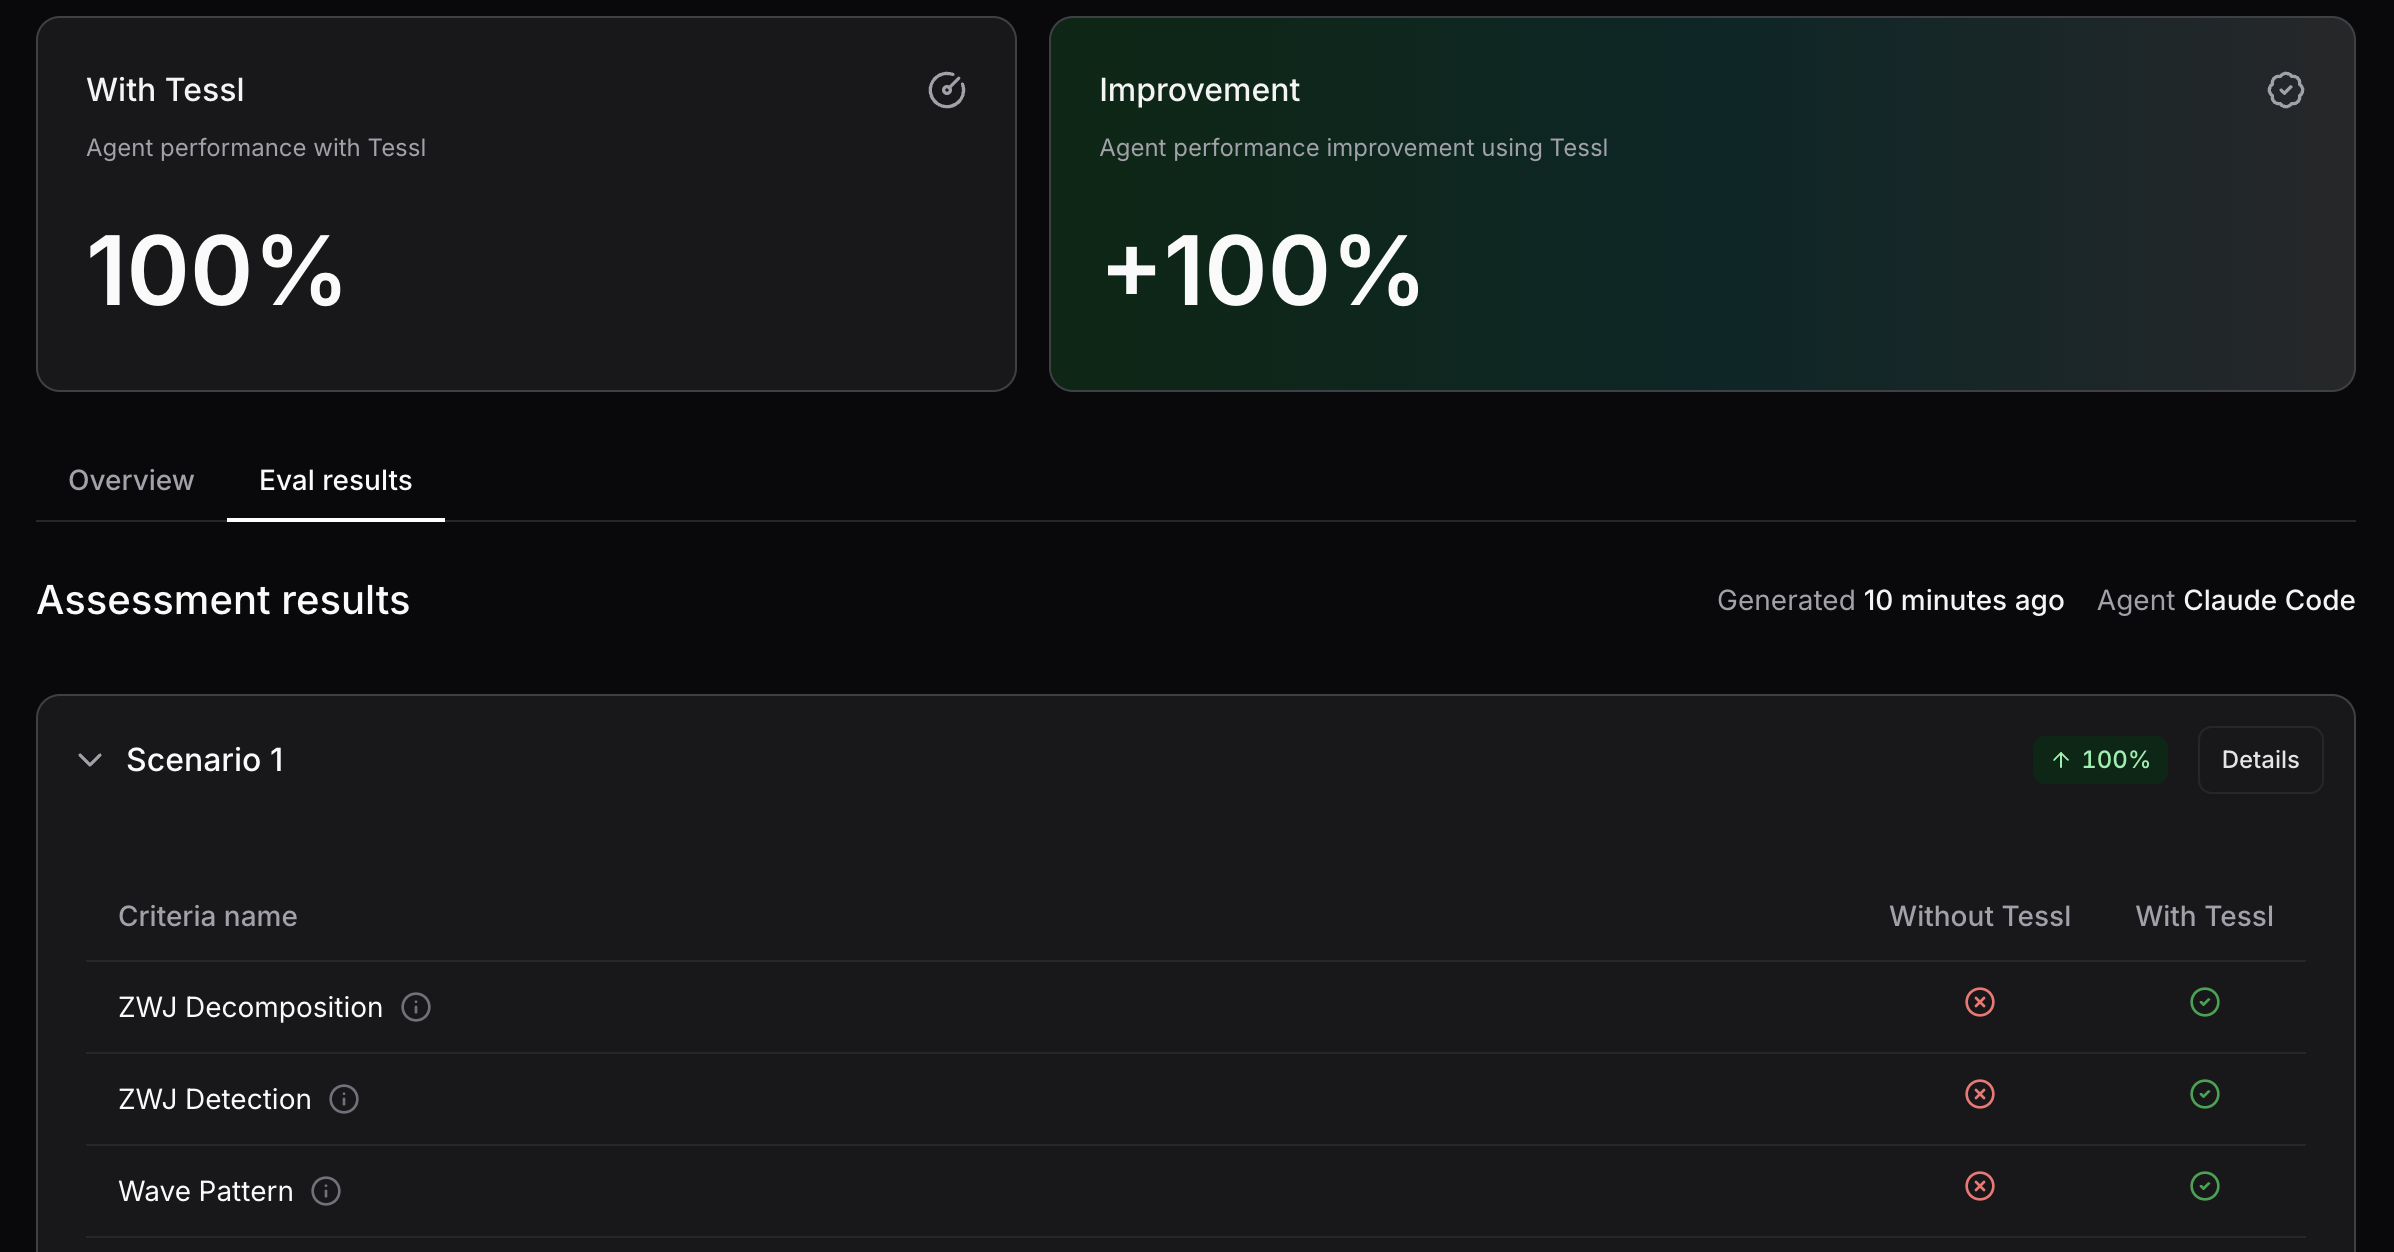Click failed icon for ZWJ Detection without Tessl
Viewport: 2394px width, 1252px height.
pos(1979,1094)
